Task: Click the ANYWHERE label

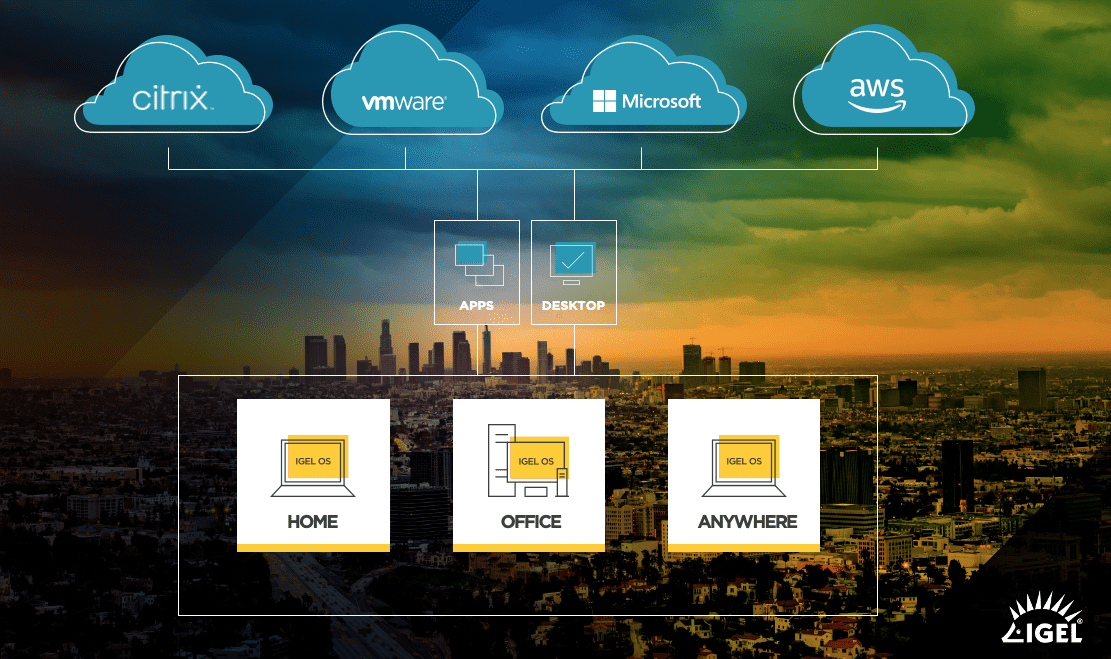Action: coord(747,522)
